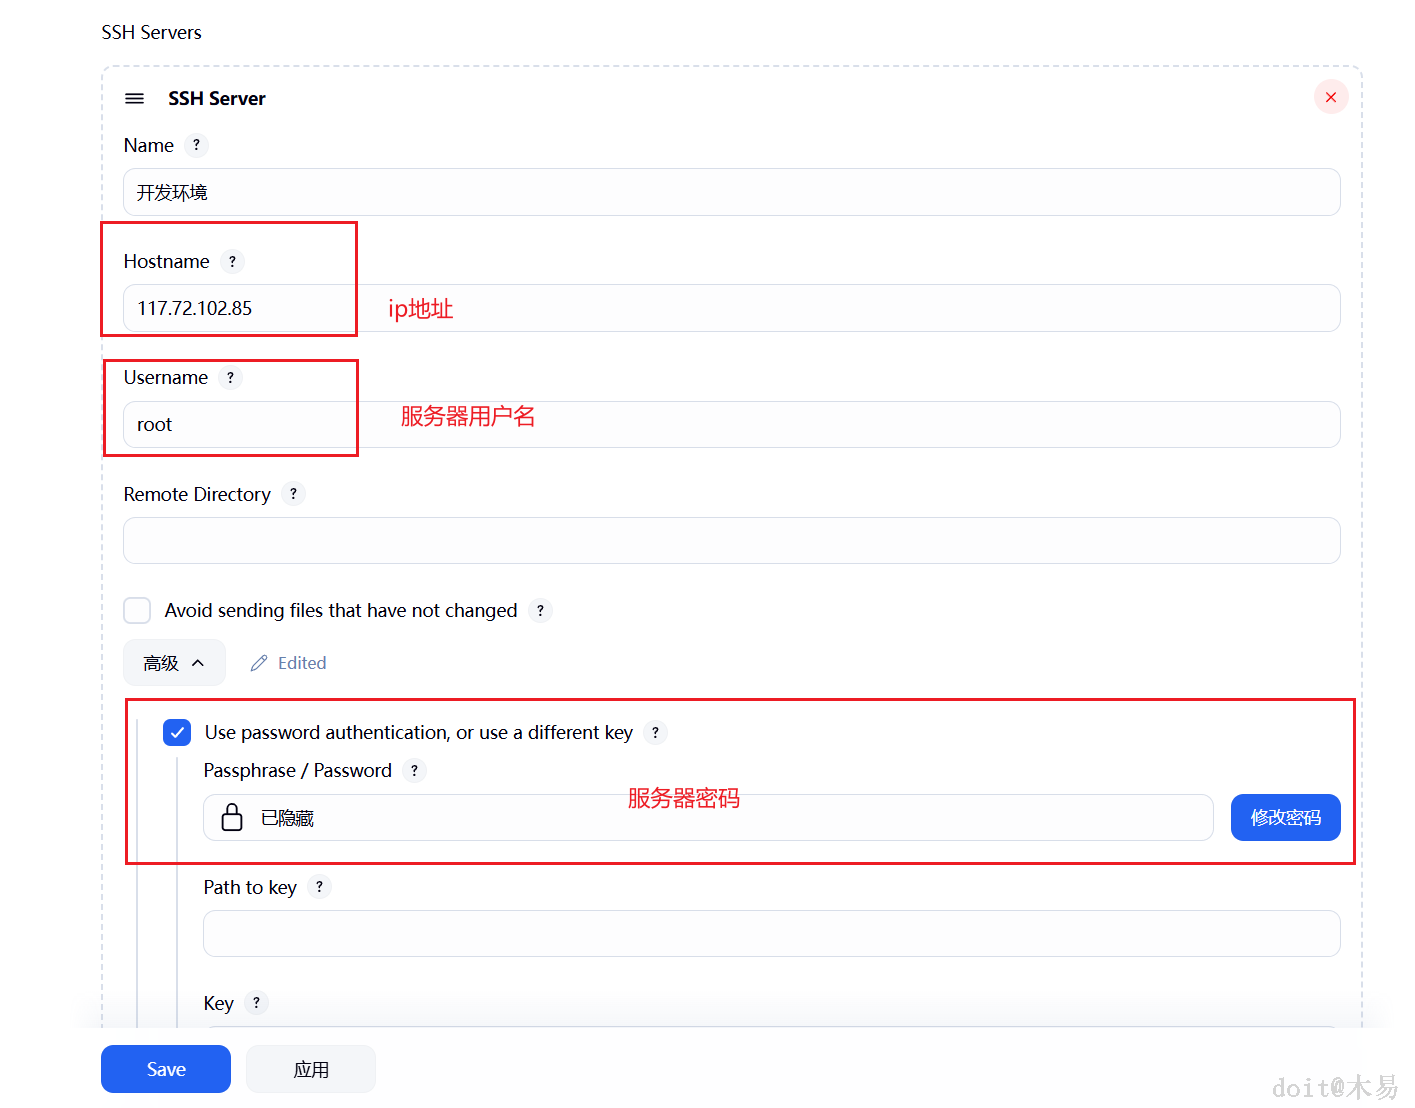Image resolution: width=1415 pixels, height=1108 pixels.
Task: Collapse the 高级 advanced section
Action: [174, 663]
